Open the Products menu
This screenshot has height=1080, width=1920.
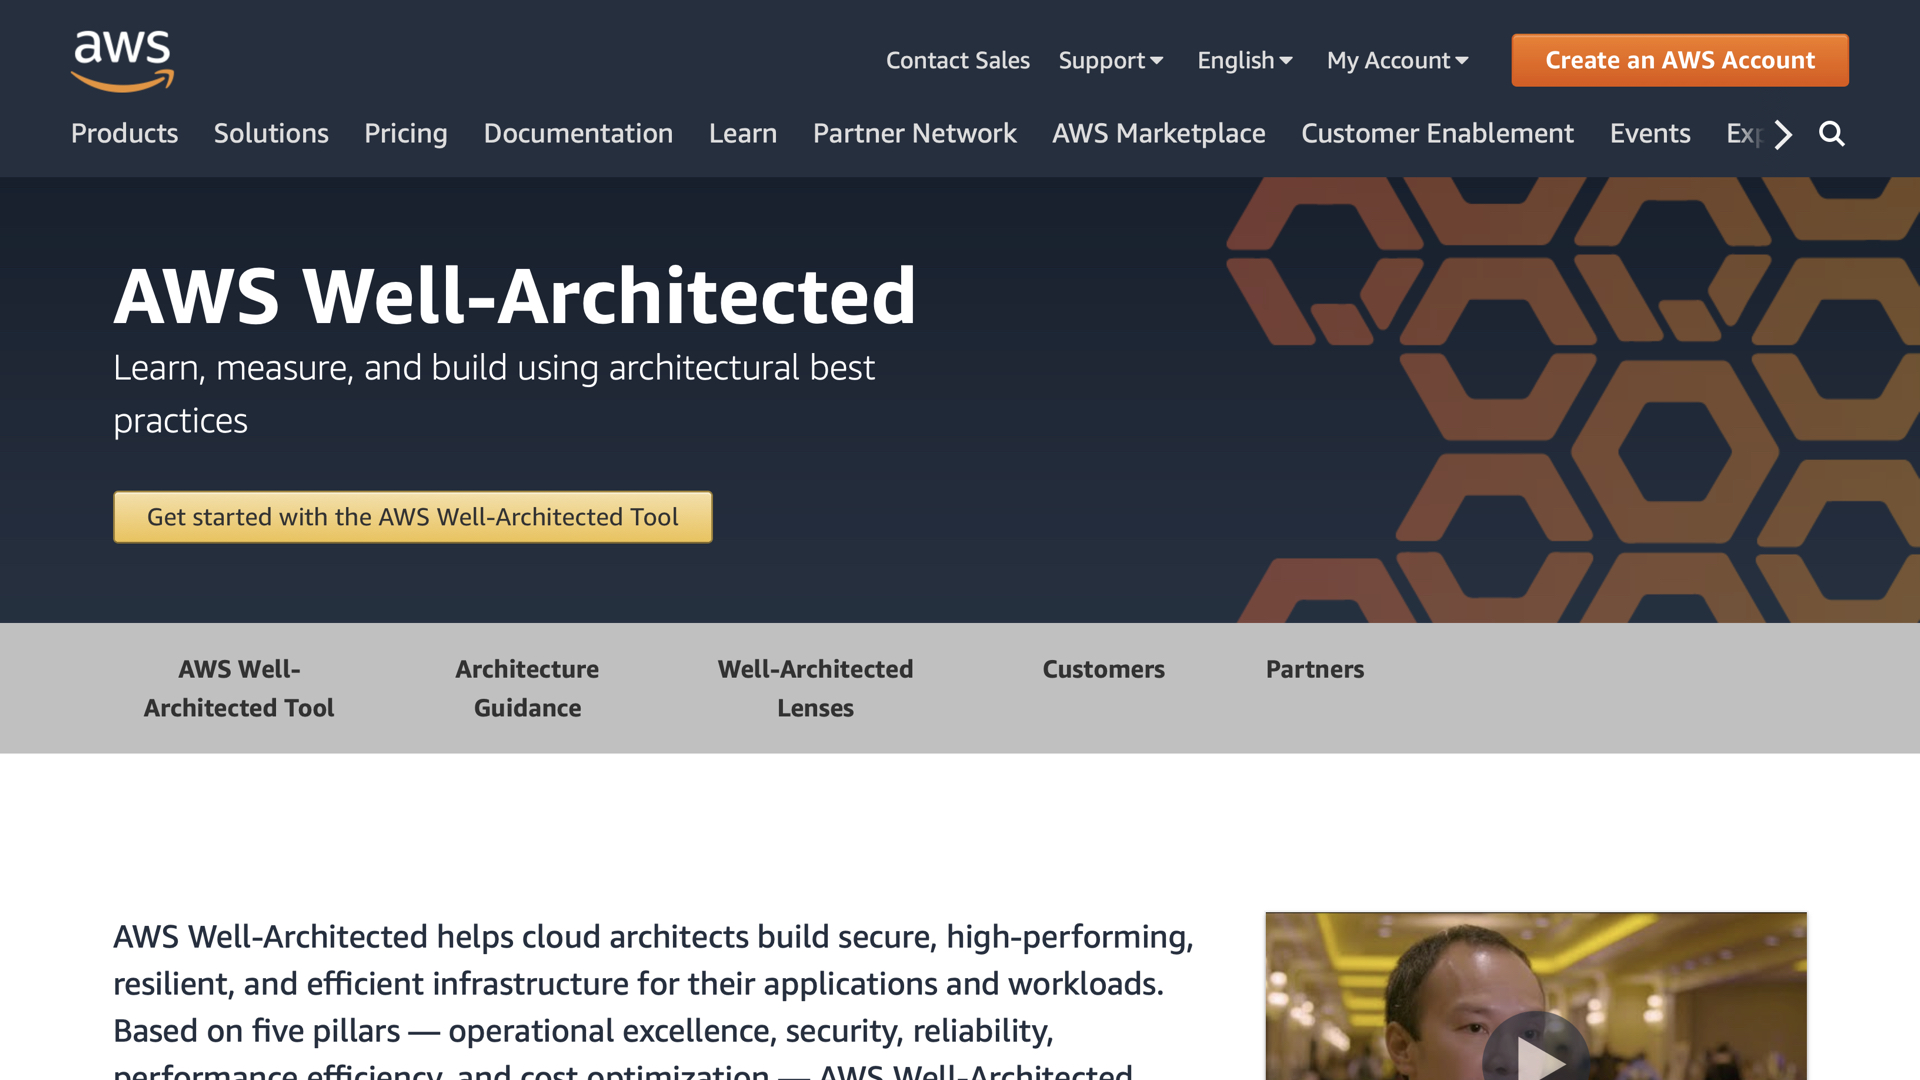coord(124,134)
